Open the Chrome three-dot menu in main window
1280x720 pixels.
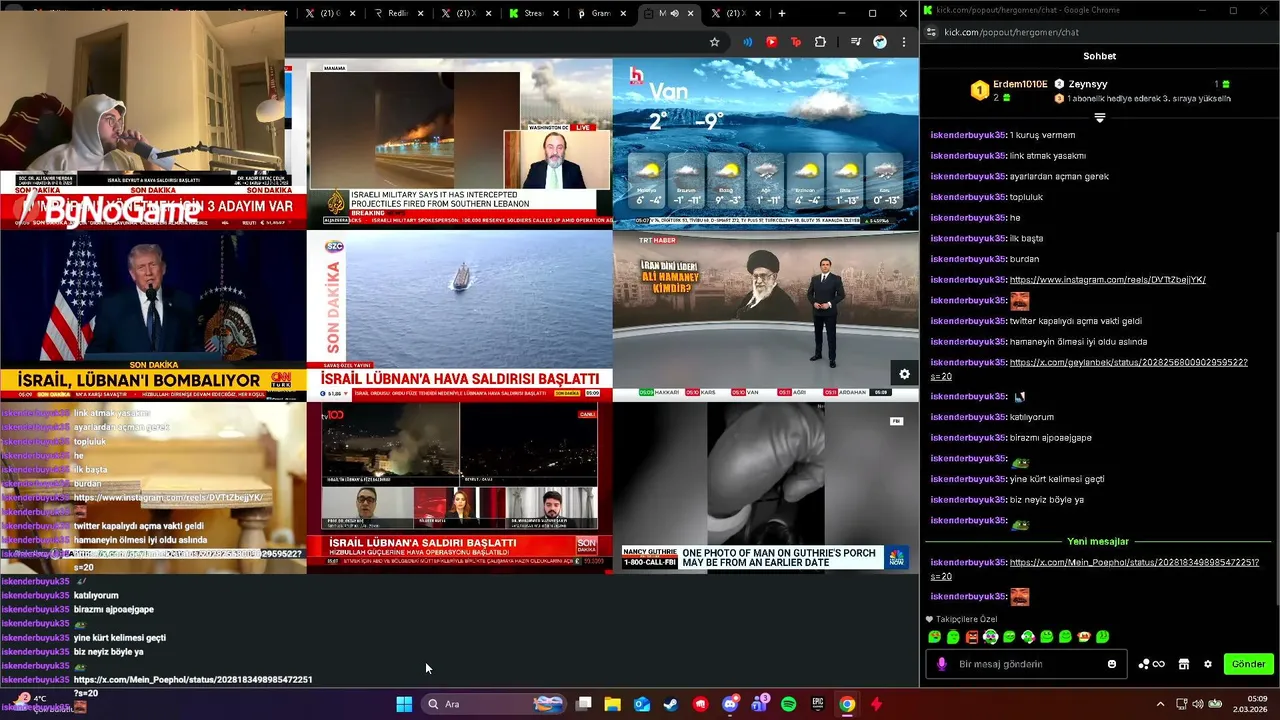click(904, 42)
